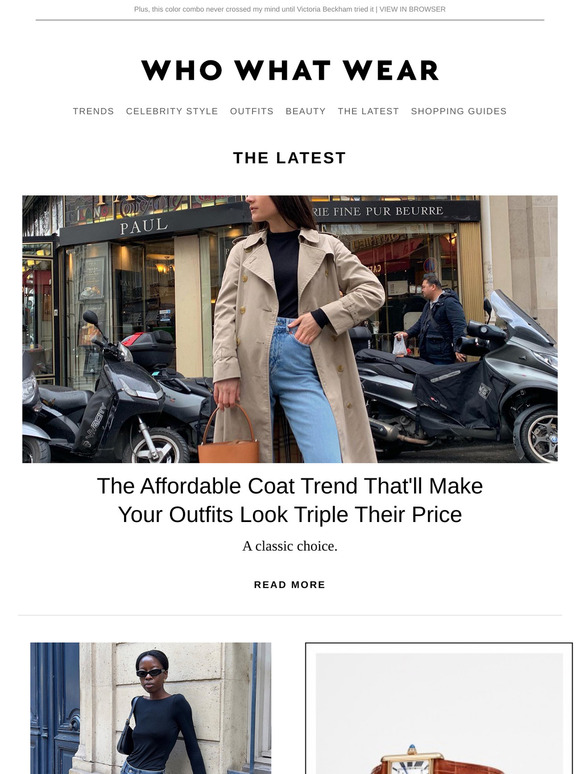
Task: Click the READ MORE button
Action: click(x=290, y=585)
